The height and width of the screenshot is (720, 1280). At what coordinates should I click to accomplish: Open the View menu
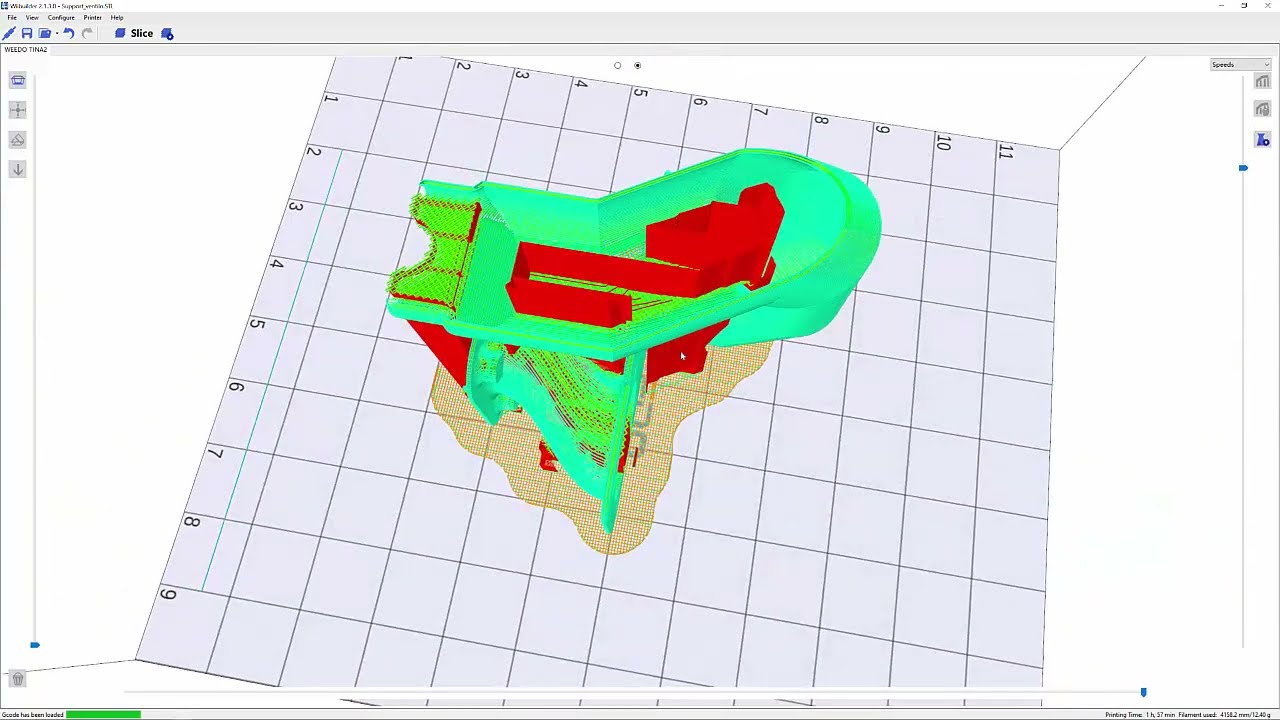[x=32, y=17]
